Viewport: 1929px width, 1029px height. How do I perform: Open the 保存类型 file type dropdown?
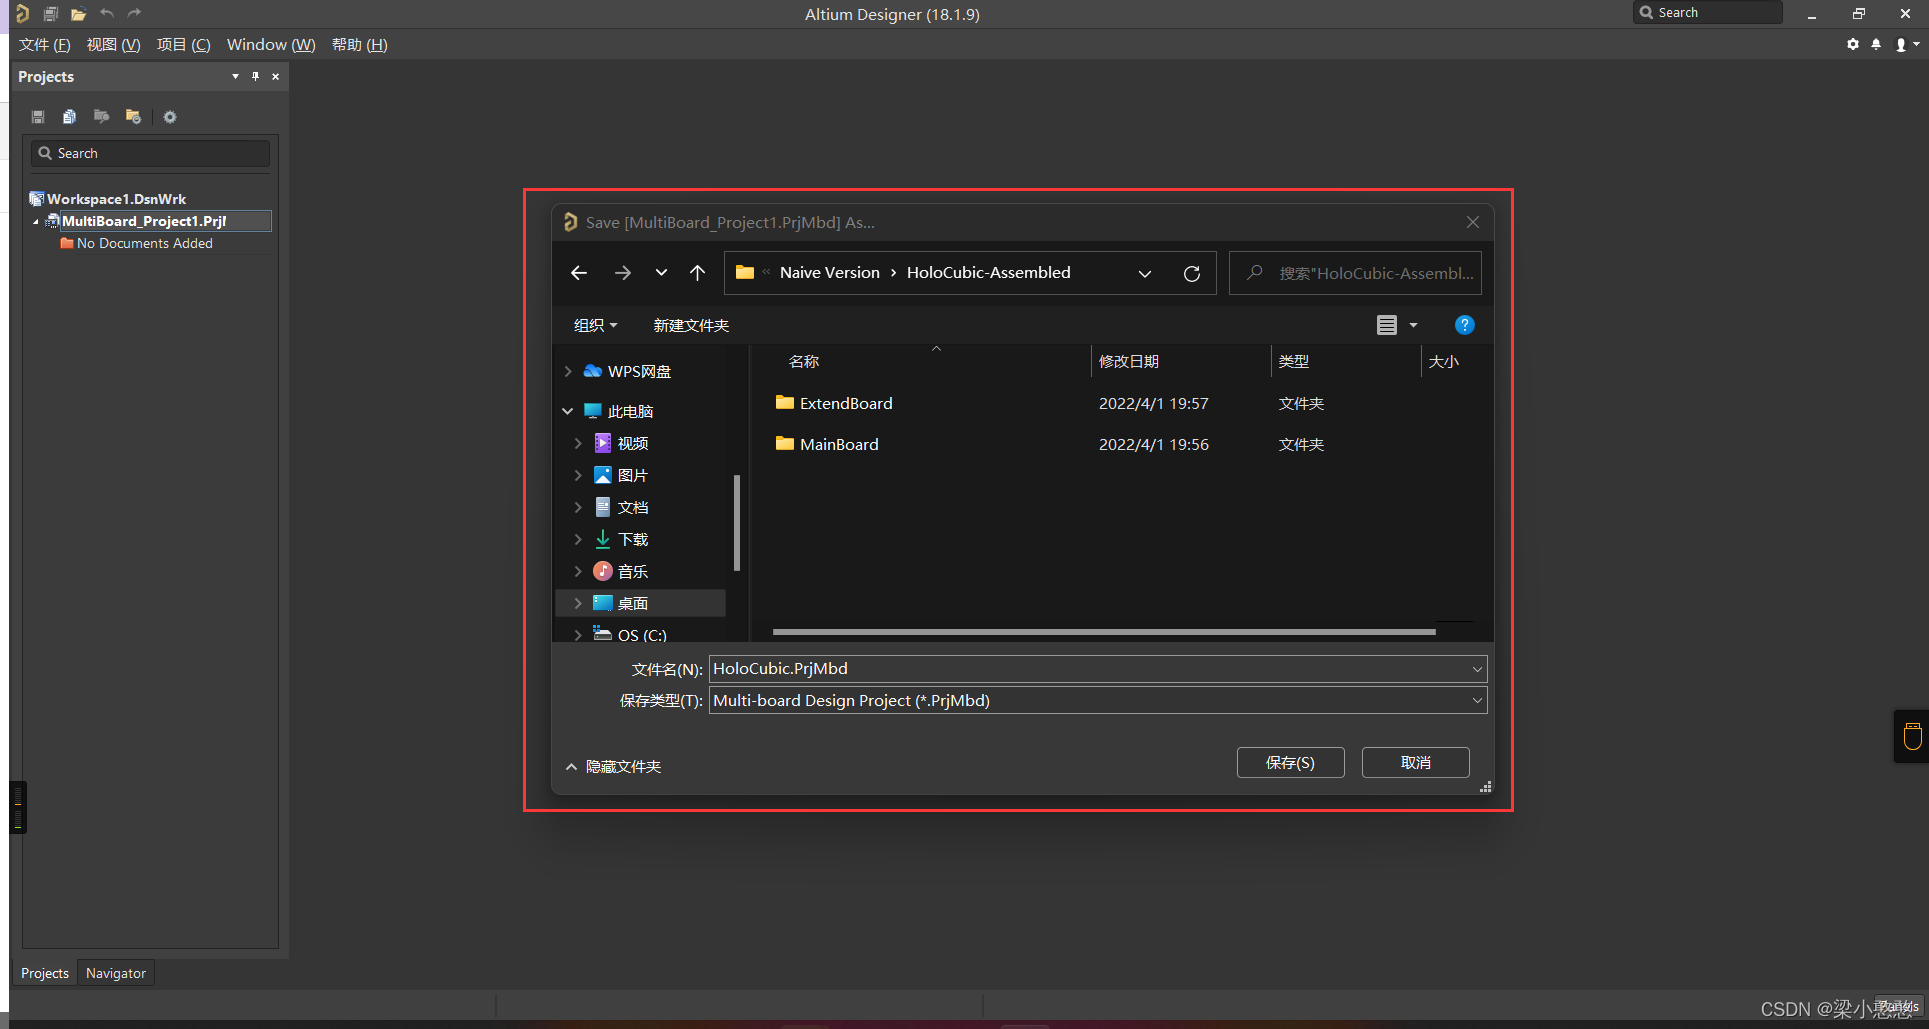[x=1476, y=701]
